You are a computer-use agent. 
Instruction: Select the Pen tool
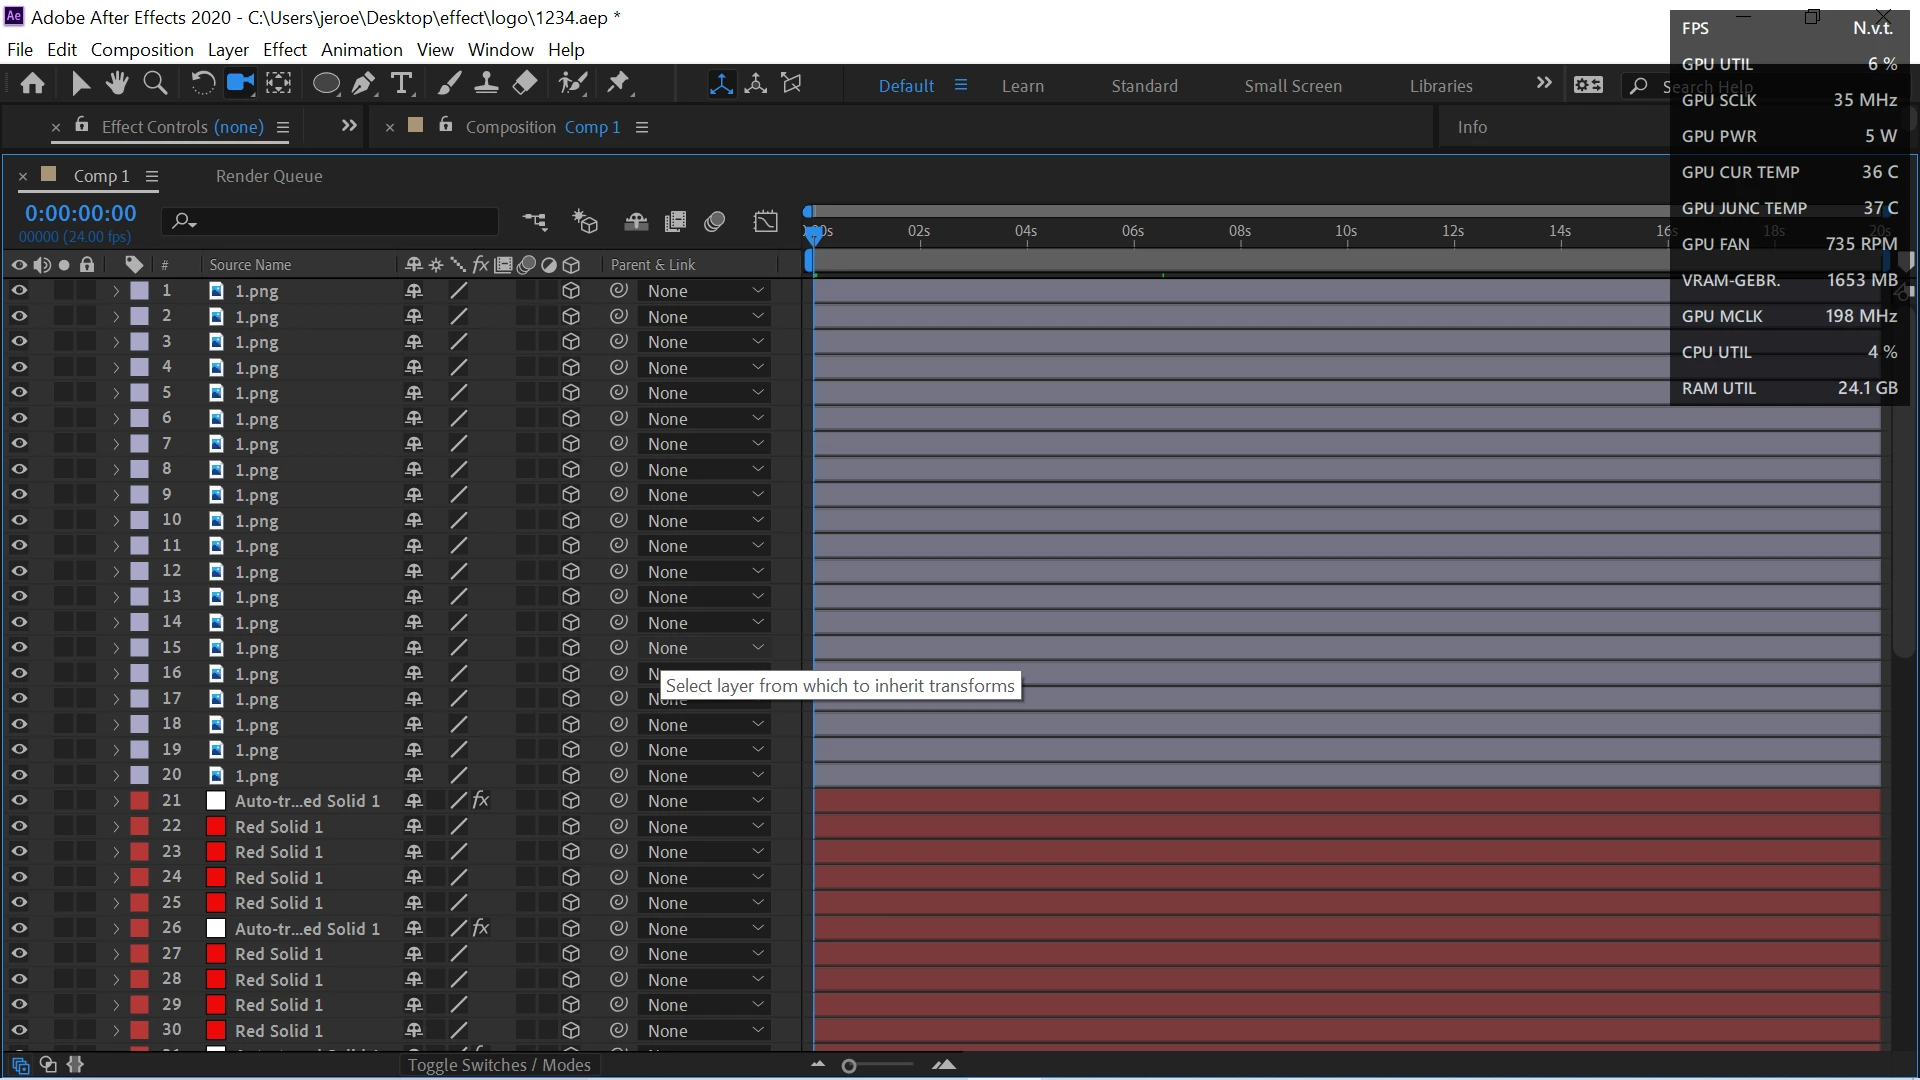tap(363, 83)
